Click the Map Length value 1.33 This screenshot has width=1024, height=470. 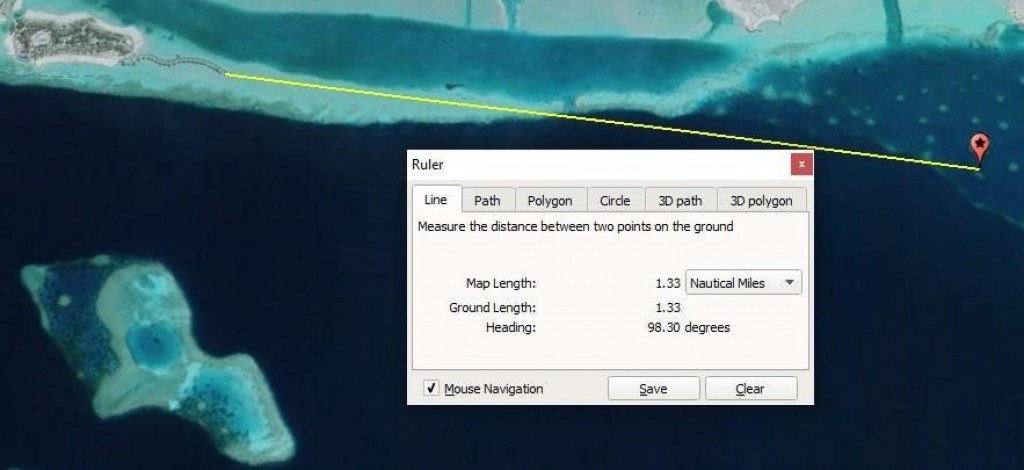pos(668,283)
